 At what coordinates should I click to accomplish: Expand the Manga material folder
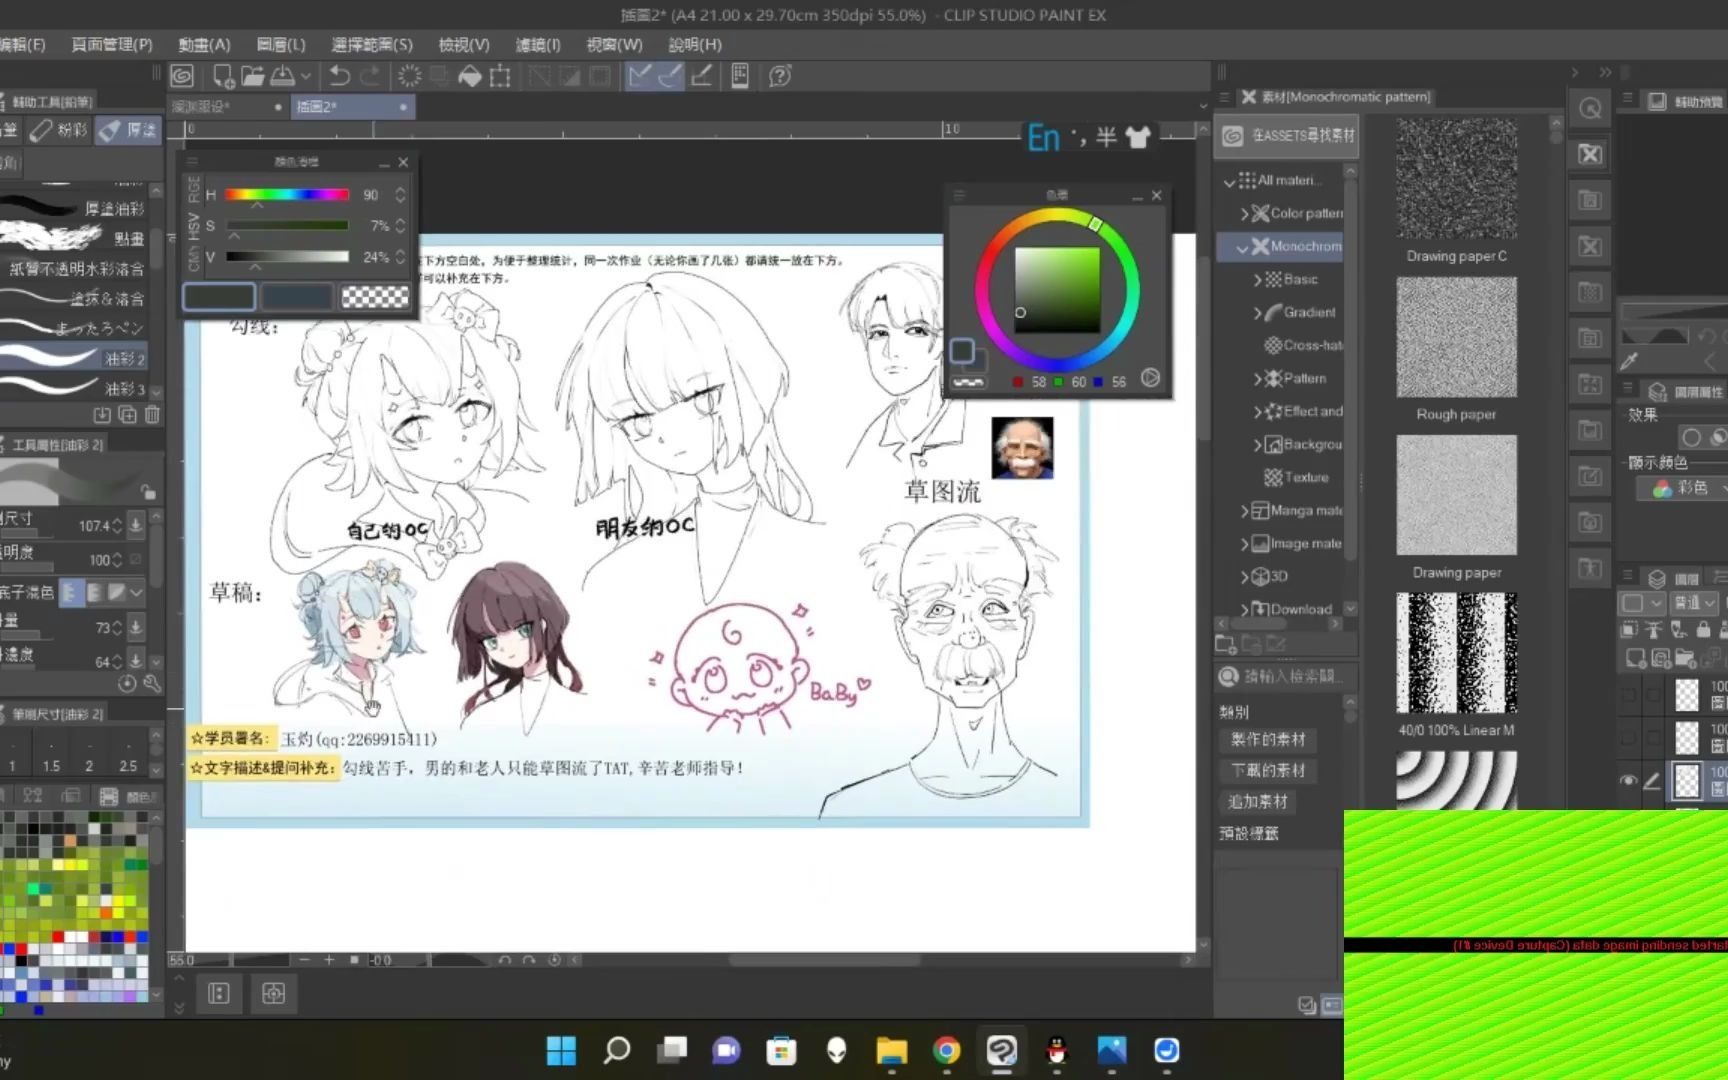(x=1245, y=511)
